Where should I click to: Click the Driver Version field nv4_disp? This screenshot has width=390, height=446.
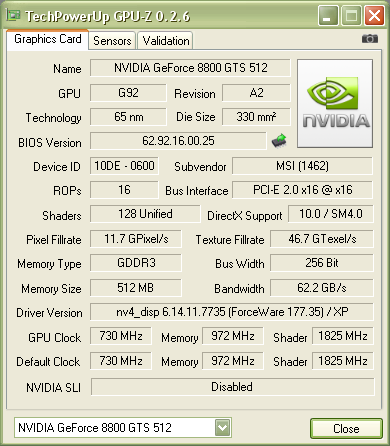point(232,312)
